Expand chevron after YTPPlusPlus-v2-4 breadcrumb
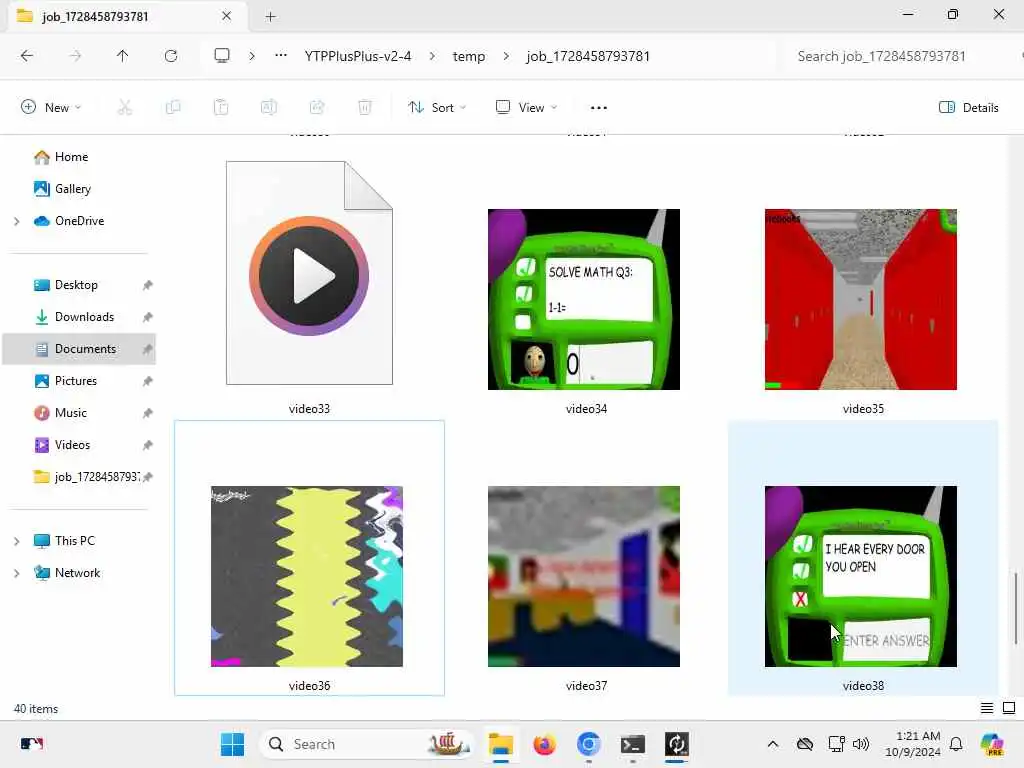Image resolution: width=1024 pixels, height=768 pixels. (x=432, y=56)
